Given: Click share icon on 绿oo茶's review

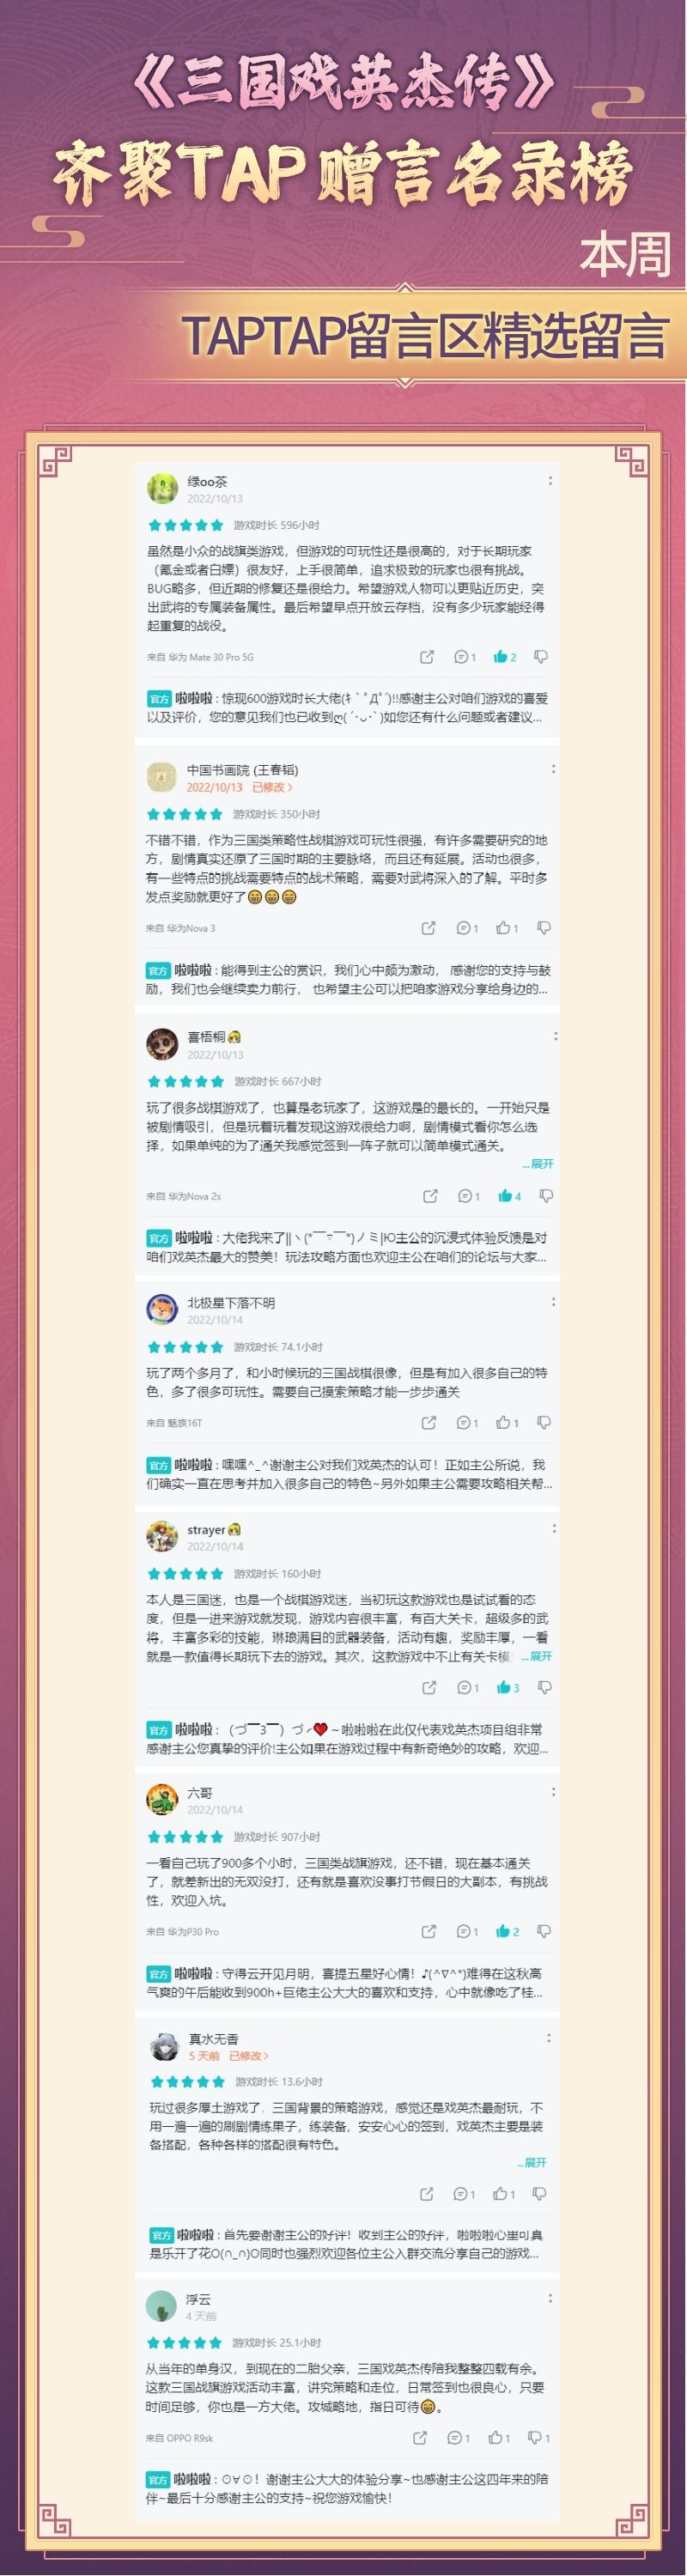Looking at the screenshot, I should tap(427, 657).
